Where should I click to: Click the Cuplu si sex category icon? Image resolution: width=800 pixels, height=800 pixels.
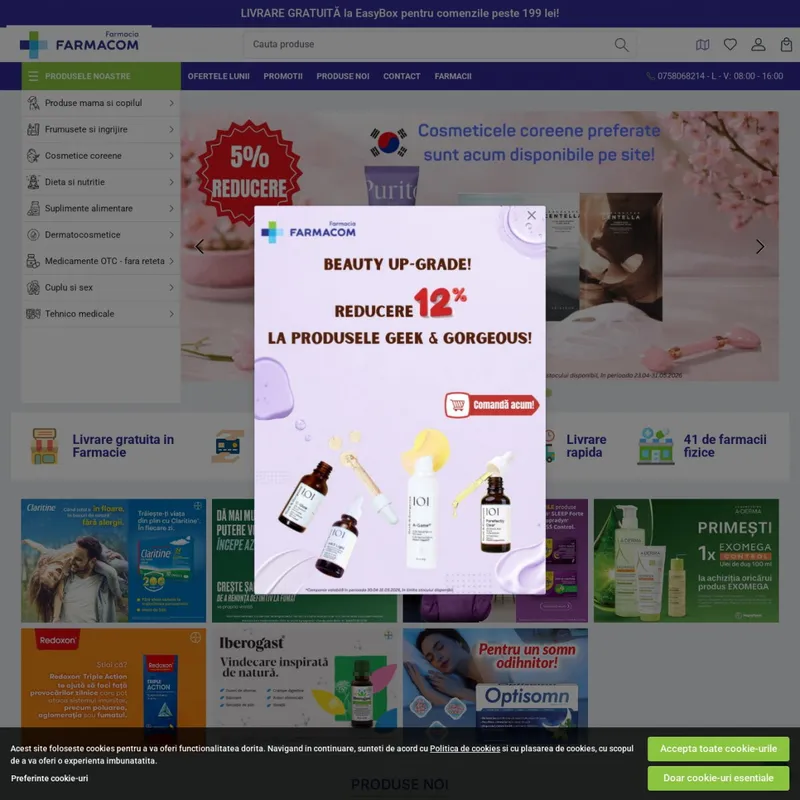tap(33, 287)
